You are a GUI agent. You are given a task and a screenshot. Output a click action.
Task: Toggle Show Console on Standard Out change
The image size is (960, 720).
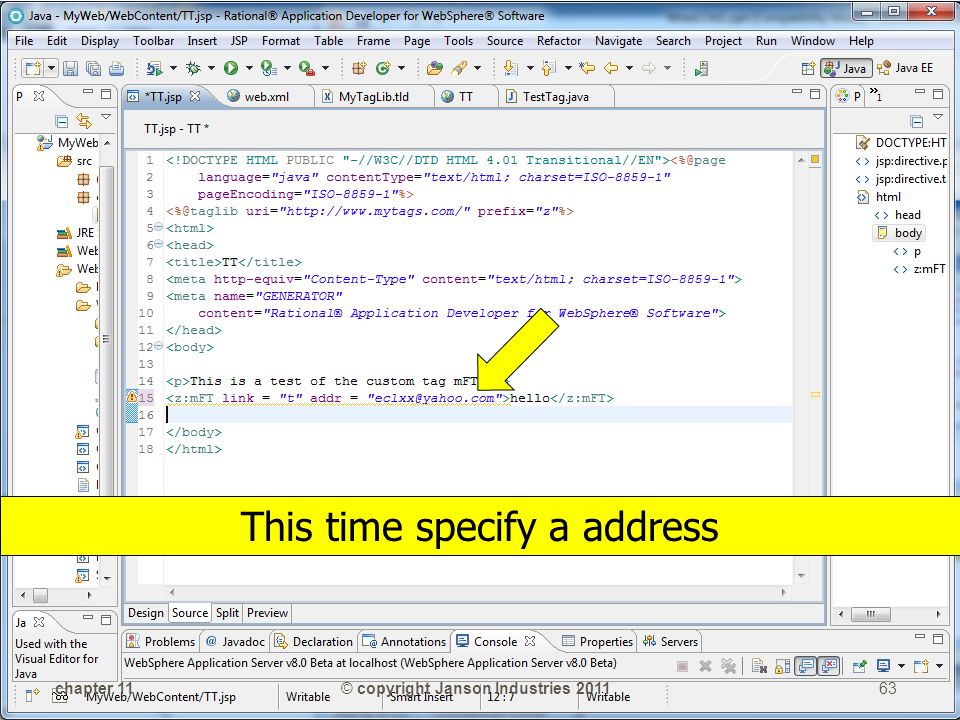pyautogui.click(x=806, y=666)
